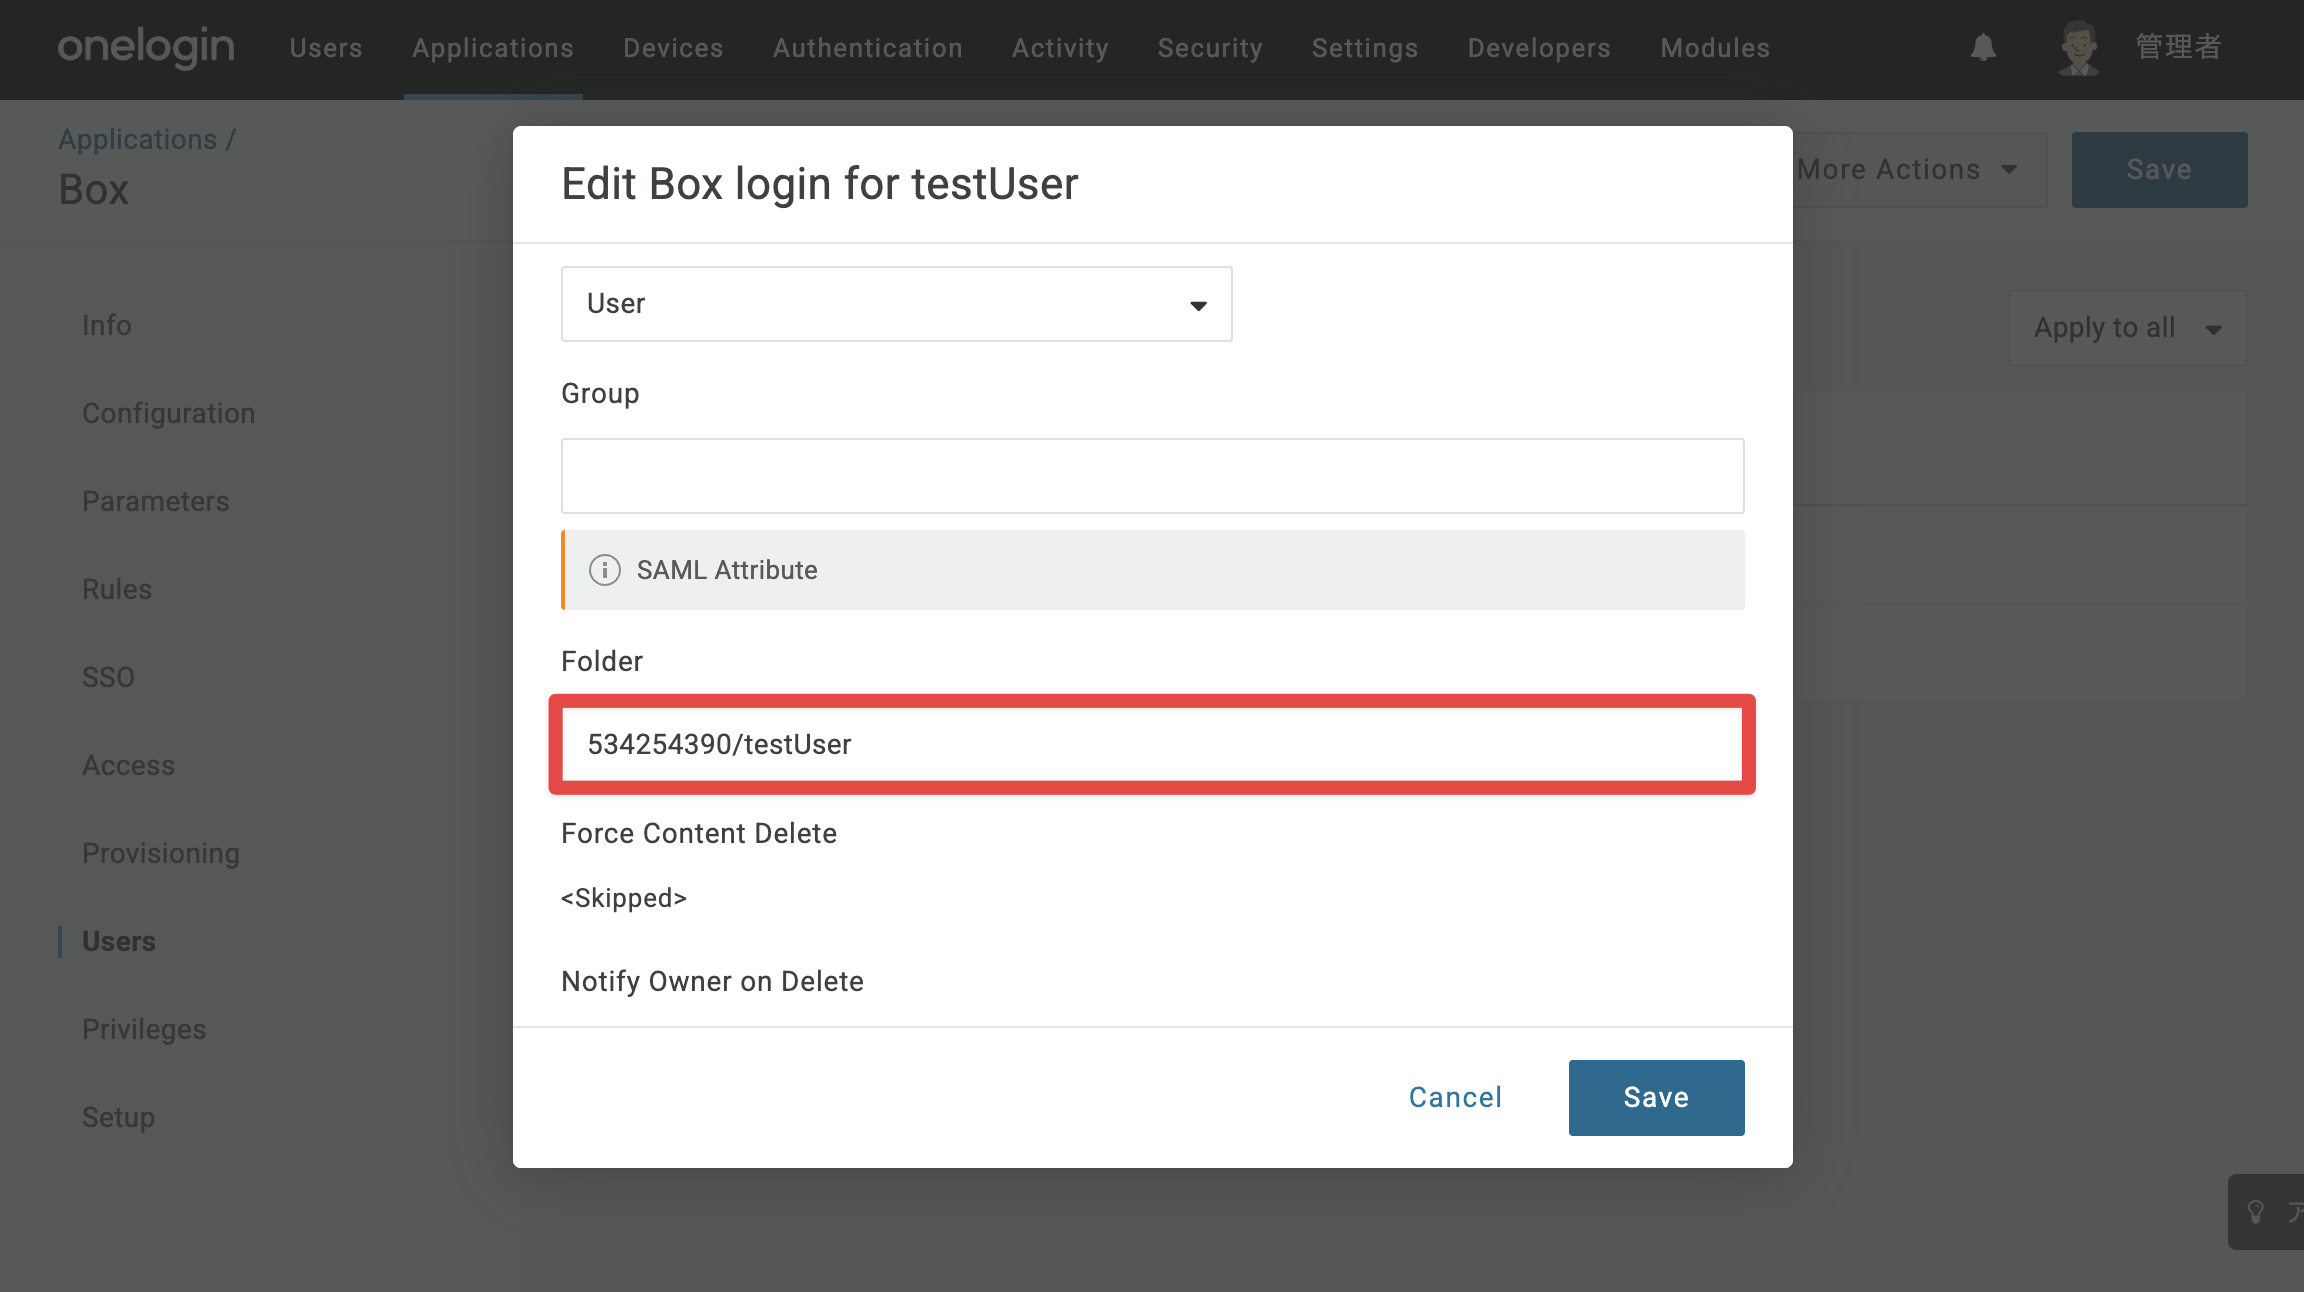2304x1292 pixels.
Task: Open the Activity top menu
Action: tap(1060, 48)
